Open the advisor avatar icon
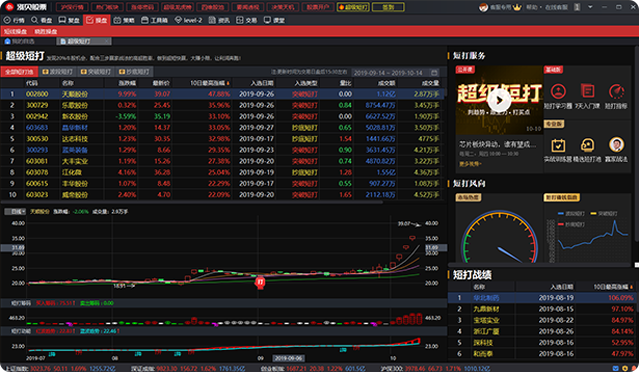Viewport: 639px width, 372px height. [616, 145]
